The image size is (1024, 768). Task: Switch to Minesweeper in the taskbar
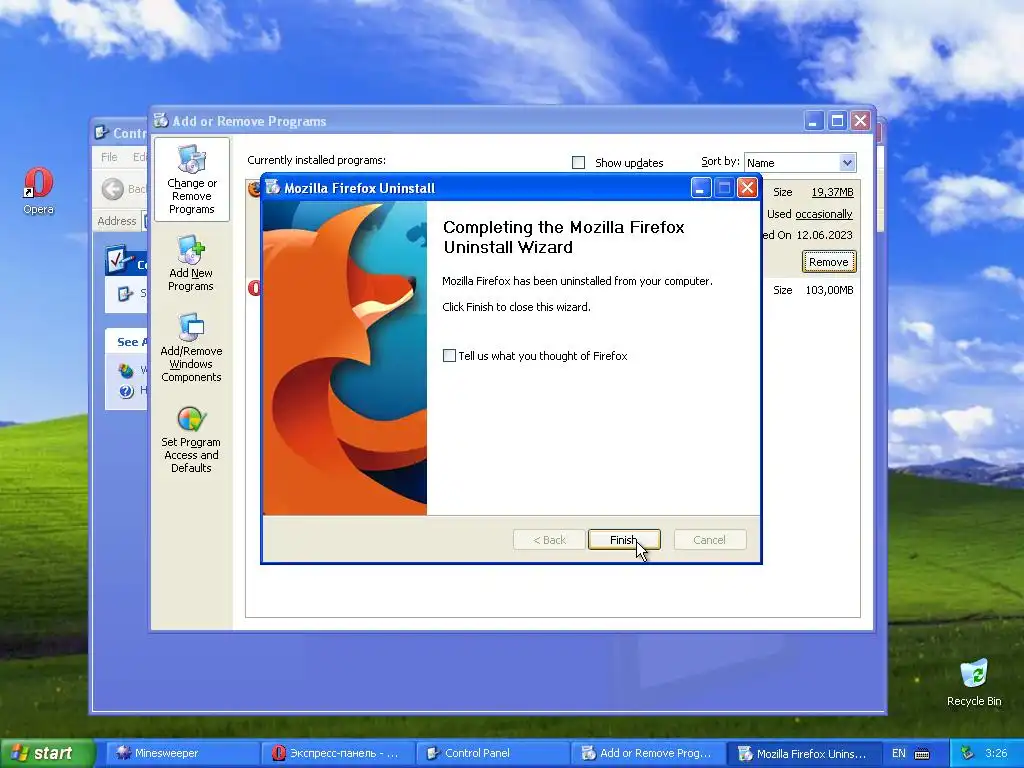click(182, 753)
